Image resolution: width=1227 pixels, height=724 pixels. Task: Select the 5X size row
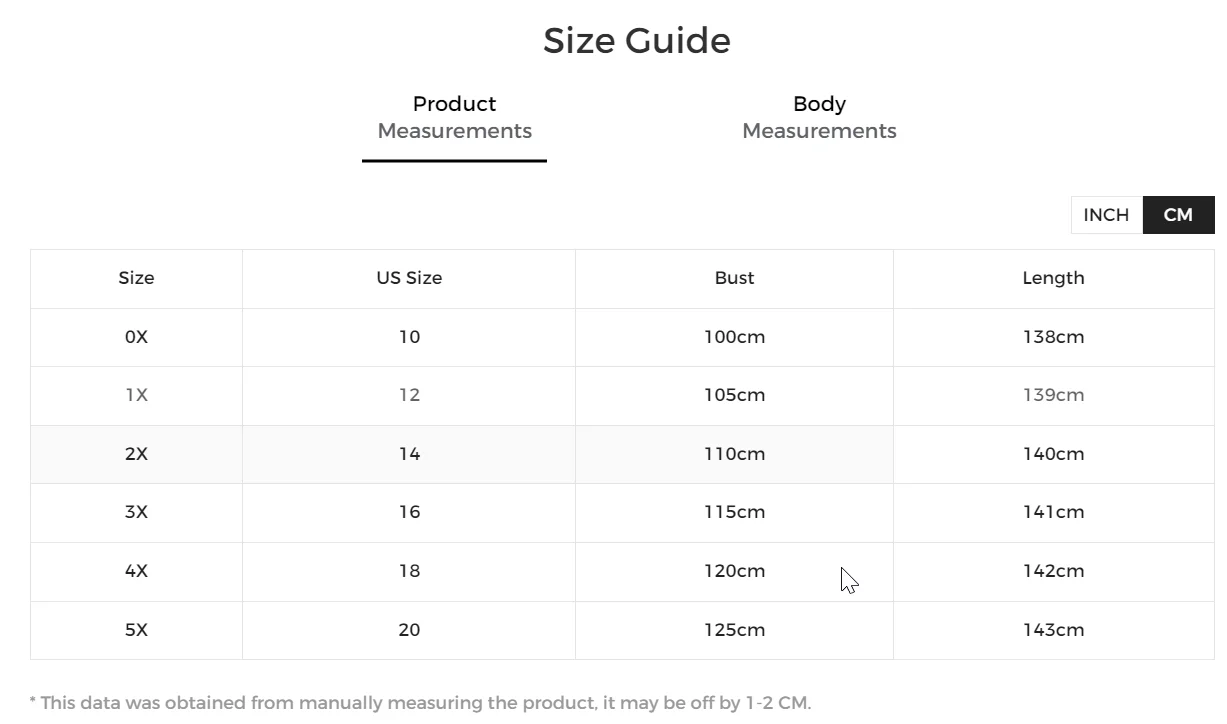coord(136,630)
